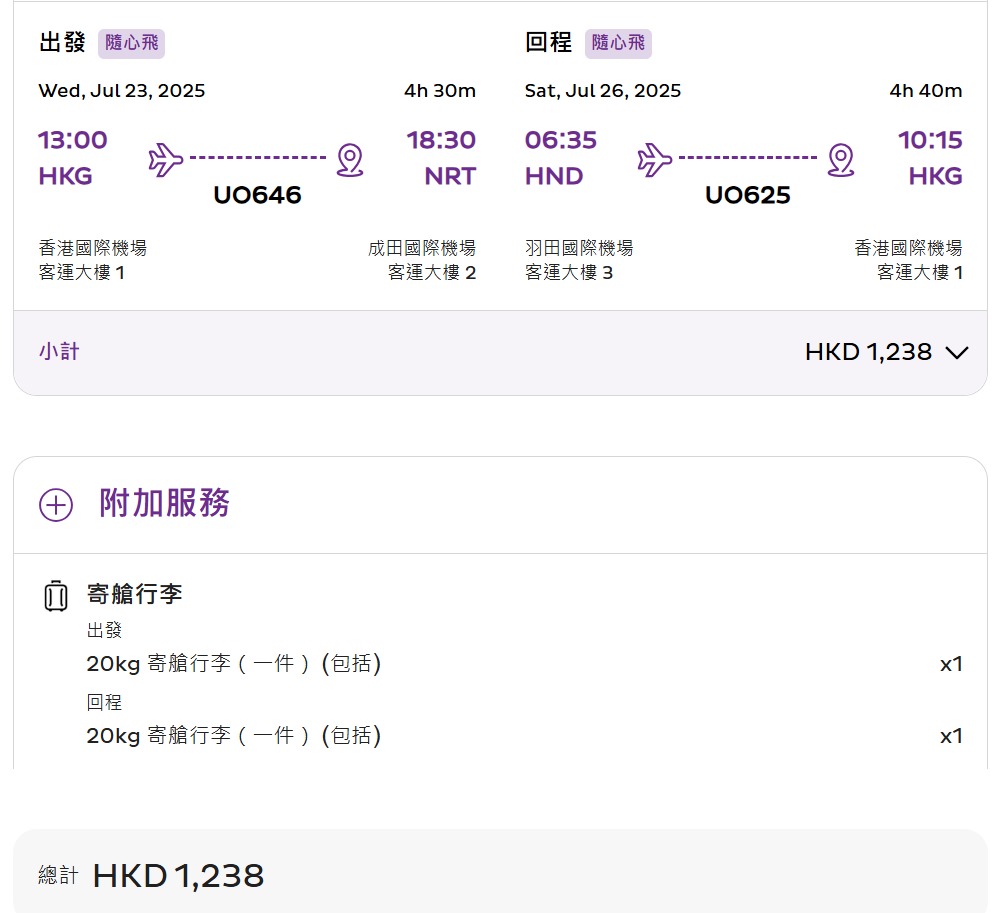The width and height of the screenshot is (1005, 913).
Task: Click the HKG arrival location pin icon
Action: coord(841,159)
